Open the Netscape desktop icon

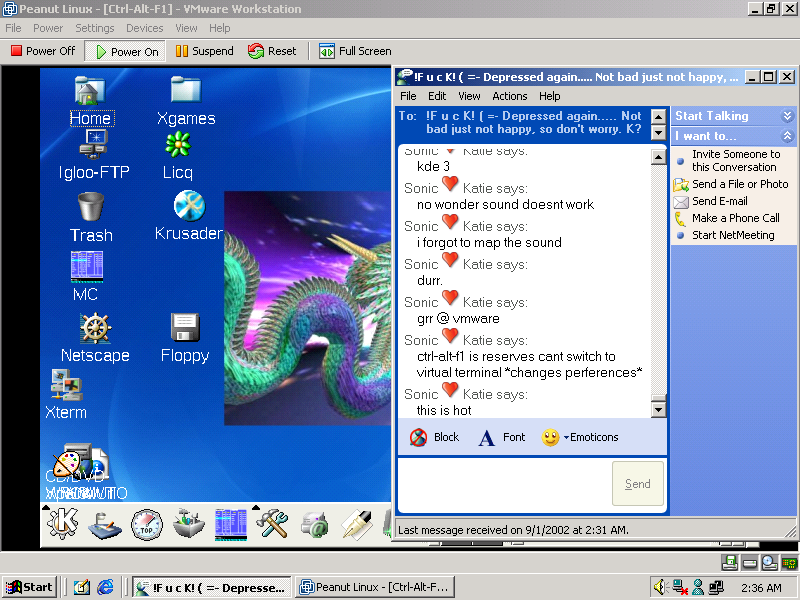[x=95, y=328]
